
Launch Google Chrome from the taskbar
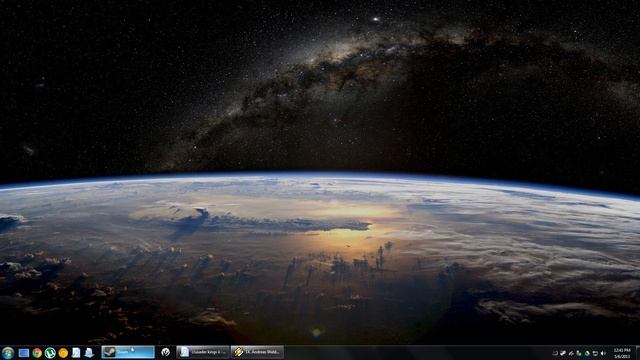click(x=37, y=353)
